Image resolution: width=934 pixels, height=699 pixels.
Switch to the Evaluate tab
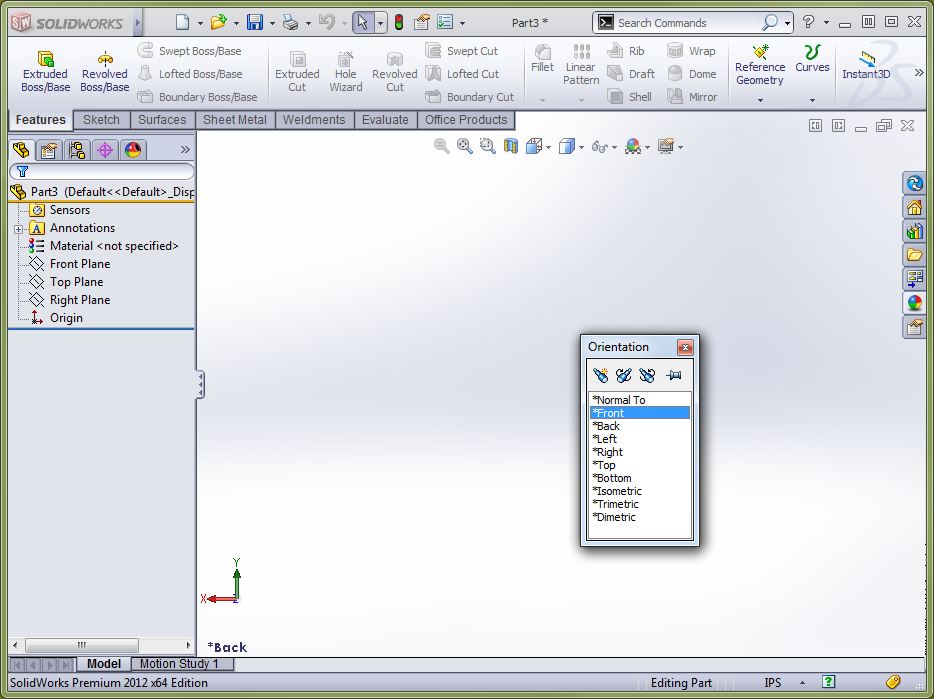pyautogui.click(x=385, y=120)
